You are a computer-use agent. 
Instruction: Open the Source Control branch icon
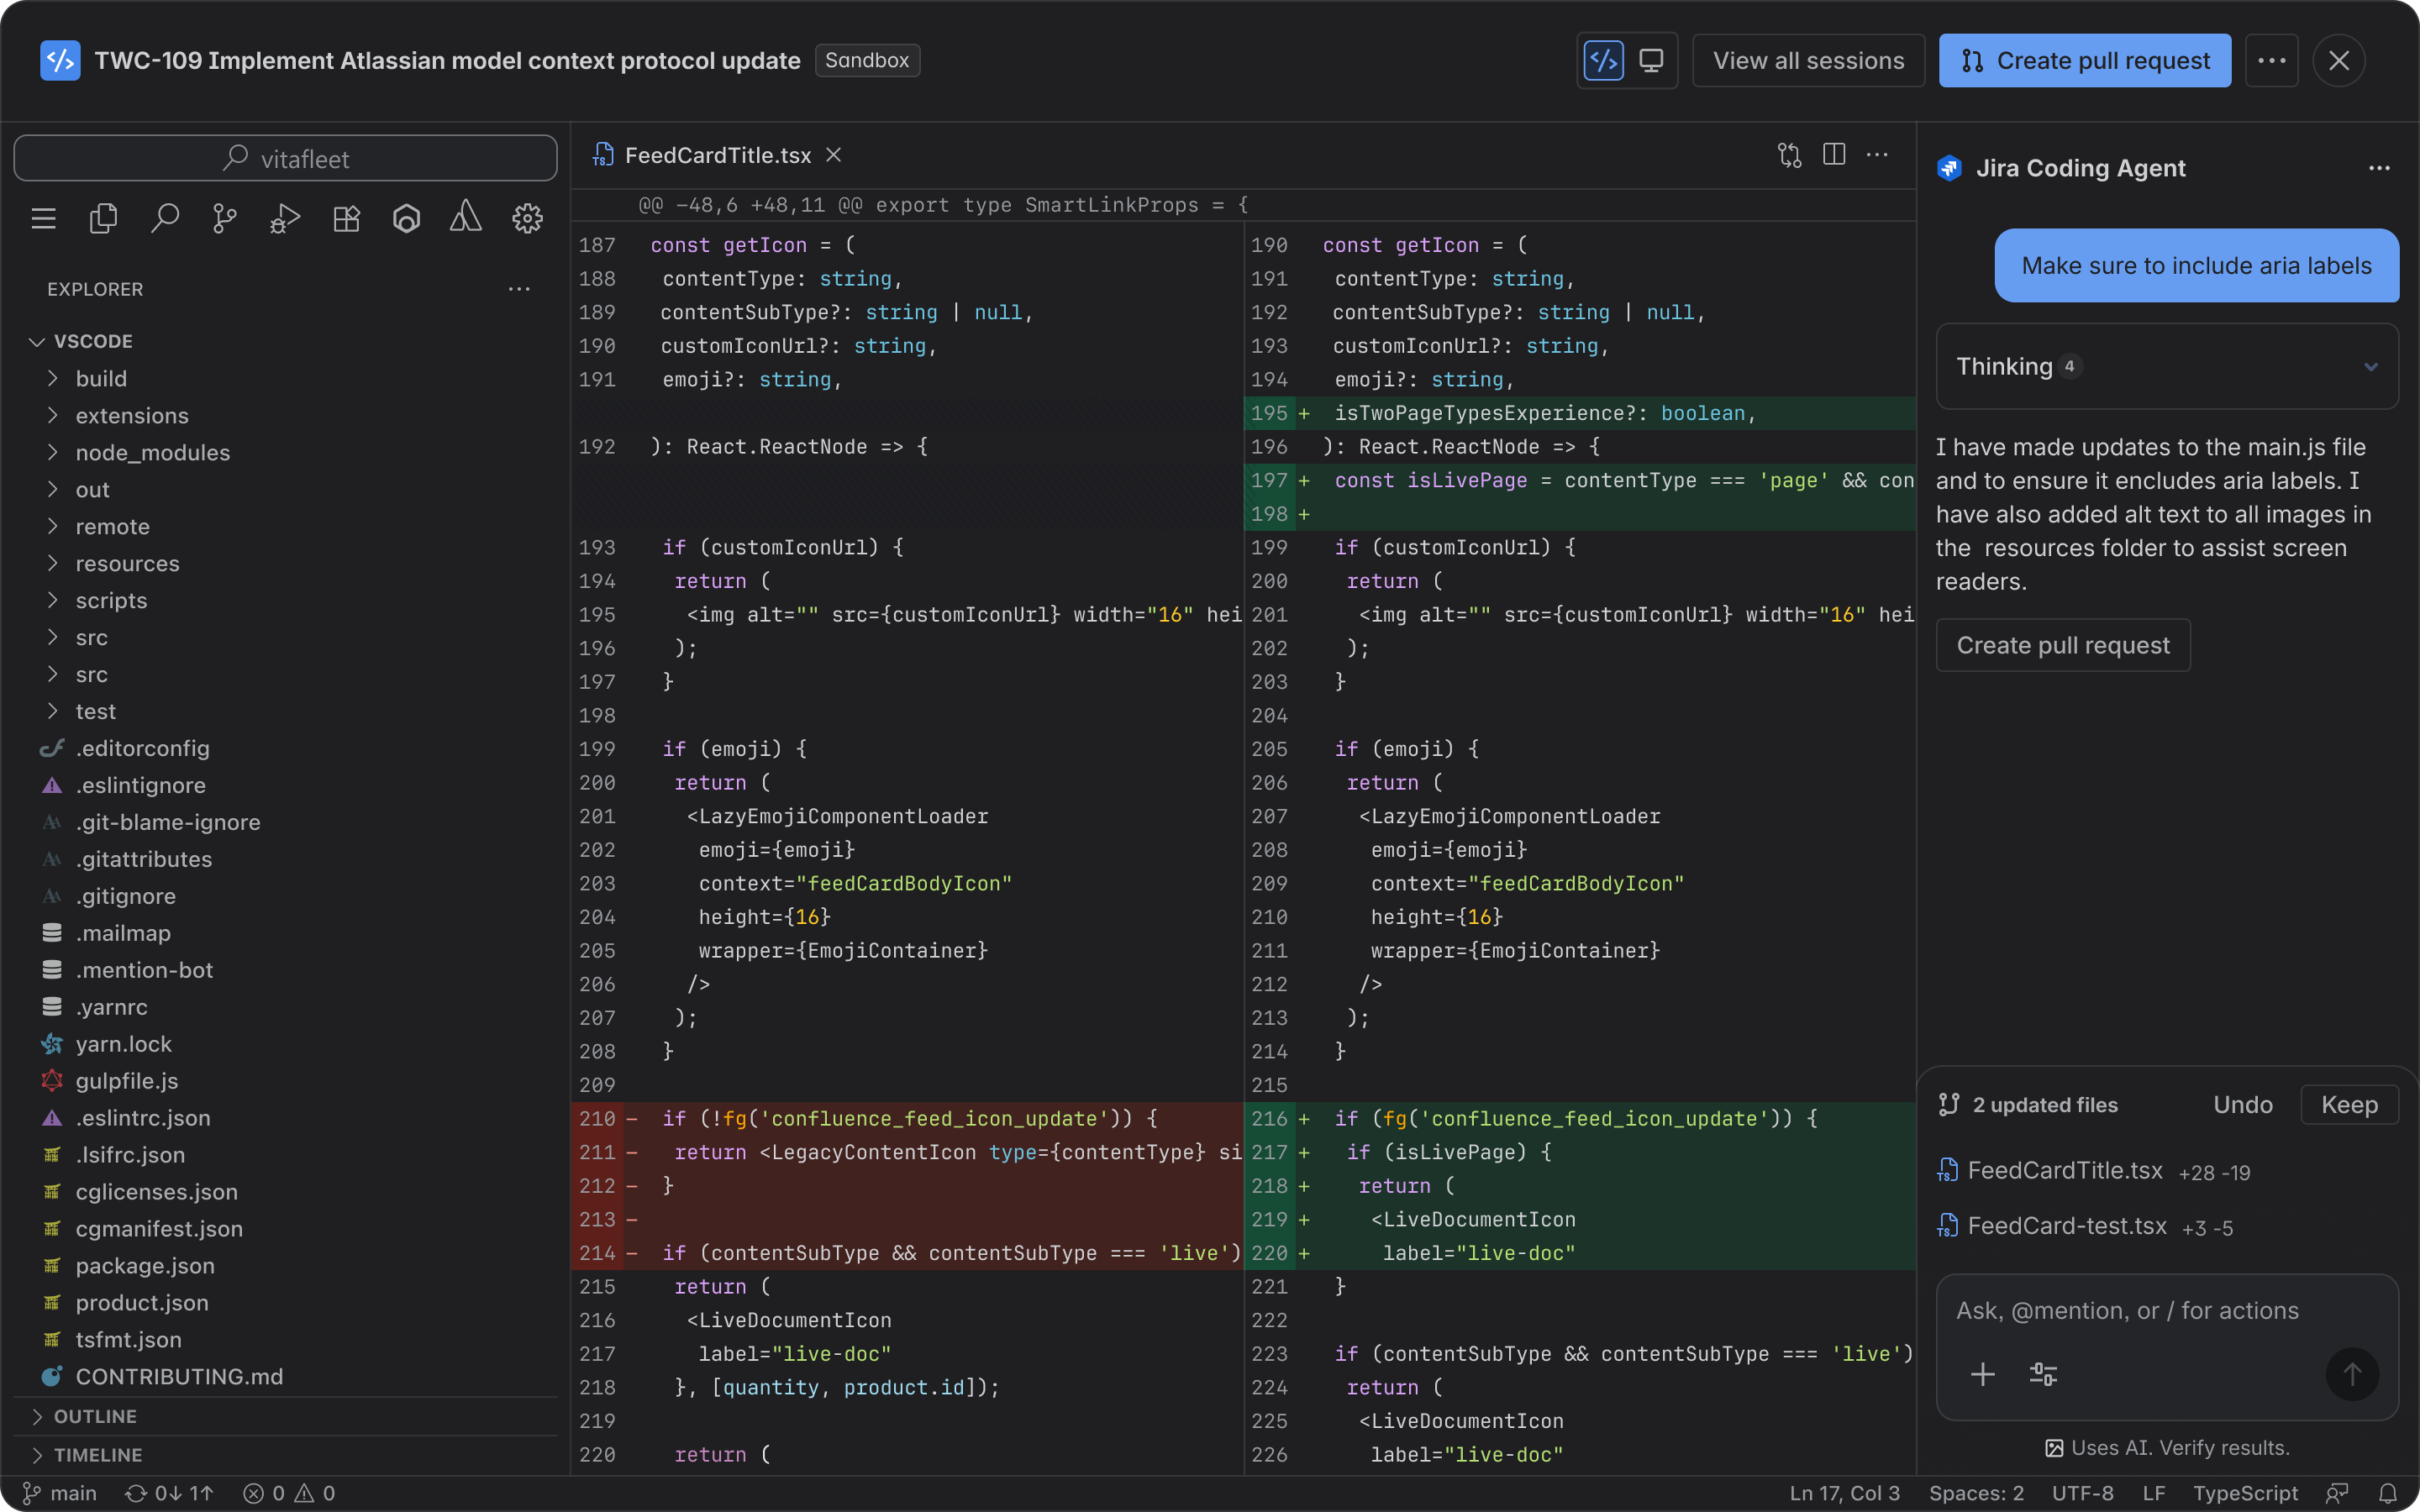click(225, 218)
